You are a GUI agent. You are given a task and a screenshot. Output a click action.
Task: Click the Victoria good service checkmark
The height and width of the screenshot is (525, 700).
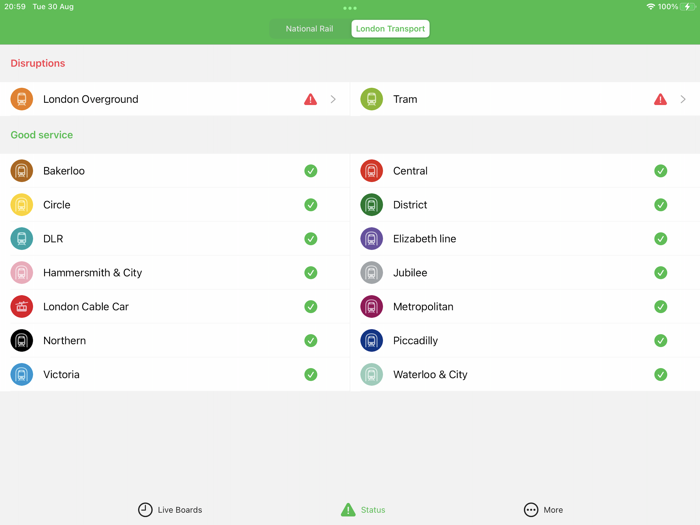[x=311, y=375]
